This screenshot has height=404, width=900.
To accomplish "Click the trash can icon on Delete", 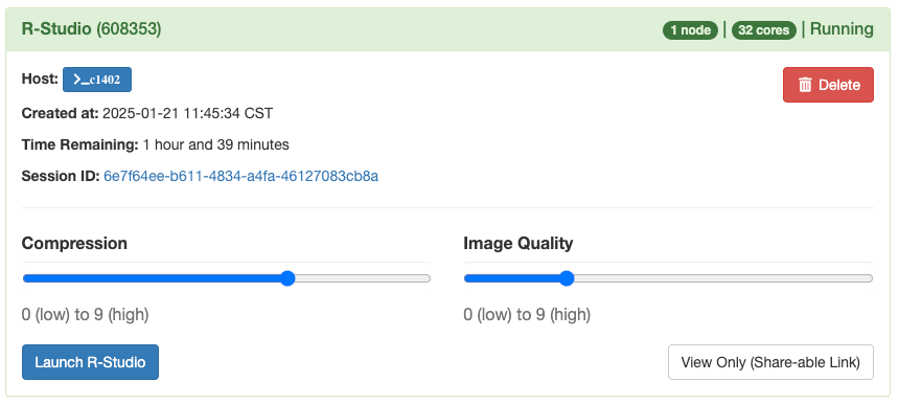I will pyautogui.click(x=805, y=85).
